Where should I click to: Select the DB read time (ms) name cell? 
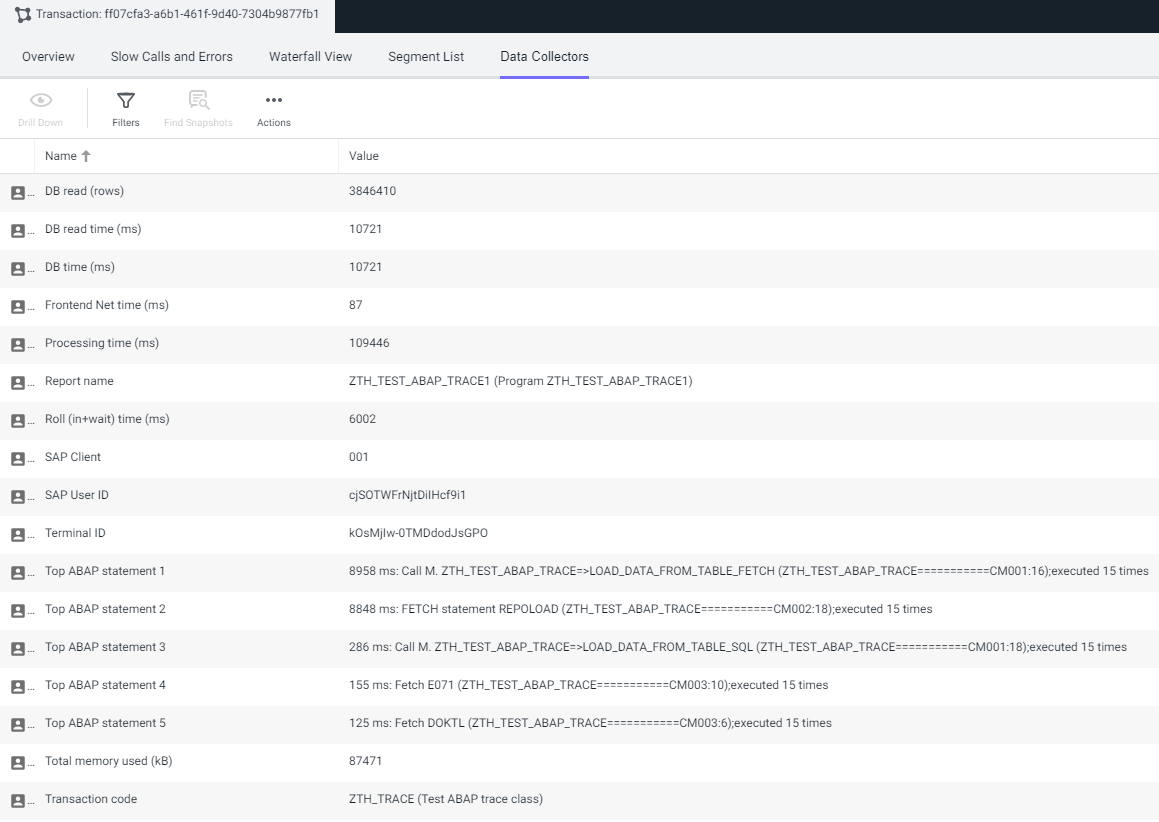coord(93,229)
